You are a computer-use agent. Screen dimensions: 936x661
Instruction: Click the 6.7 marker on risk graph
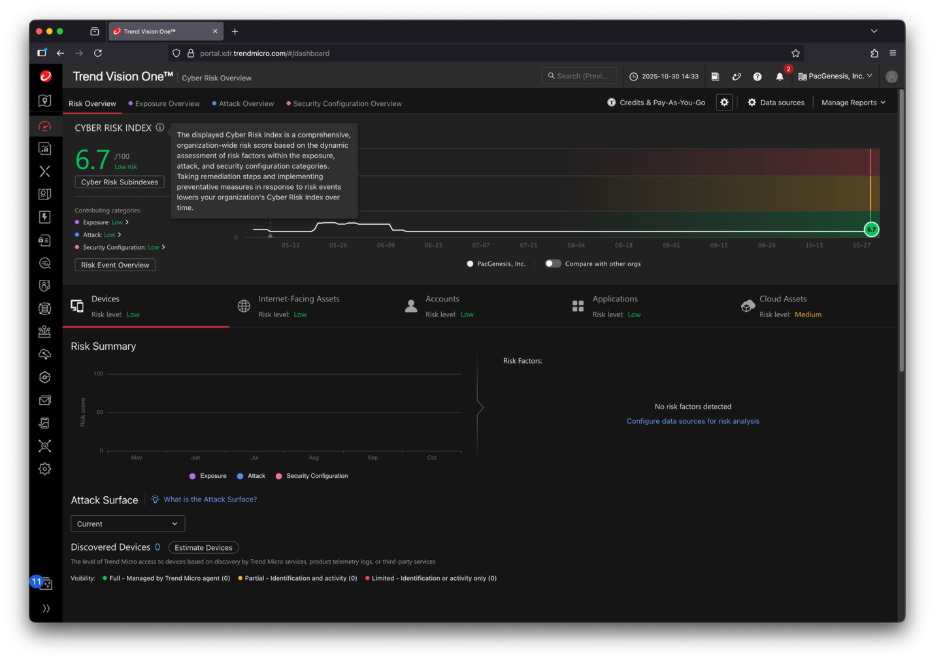tap(871, 230)
